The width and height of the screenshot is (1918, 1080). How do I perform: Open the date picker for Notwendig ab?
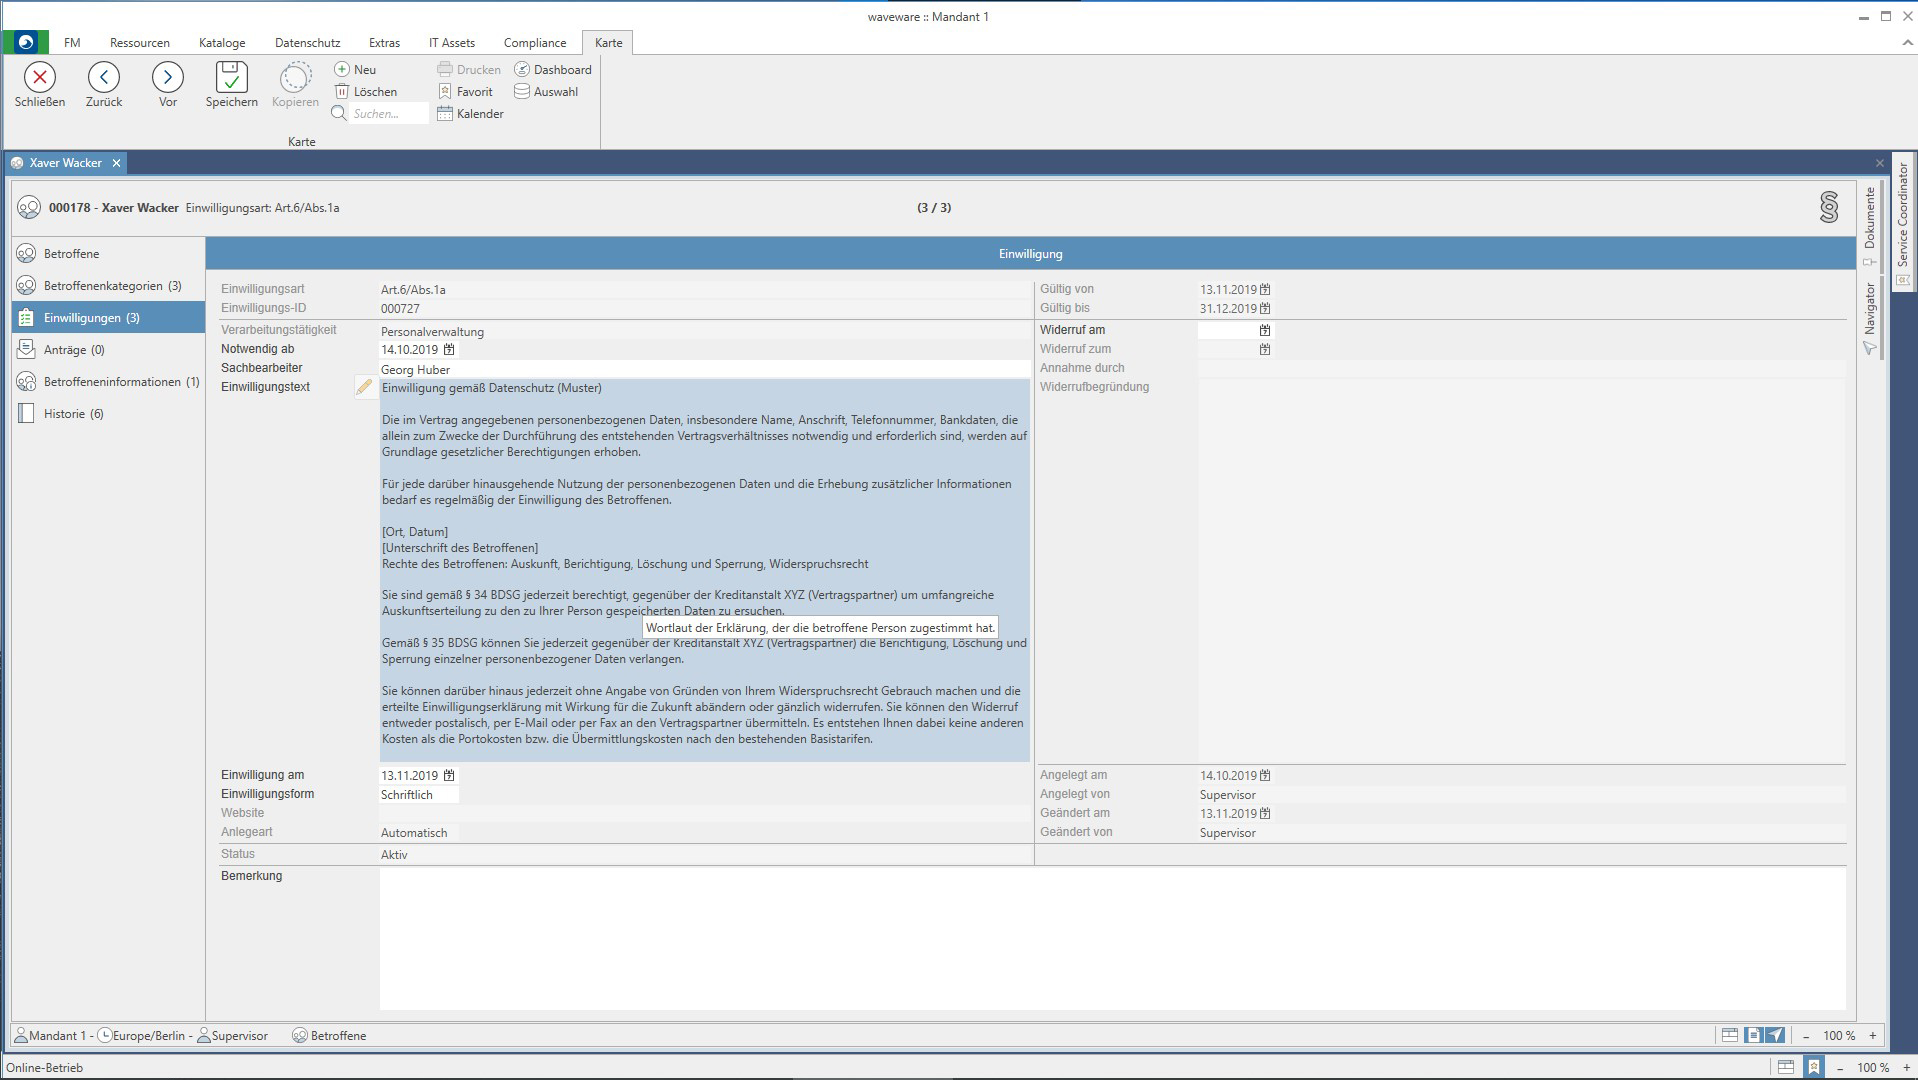coord(449,350)
